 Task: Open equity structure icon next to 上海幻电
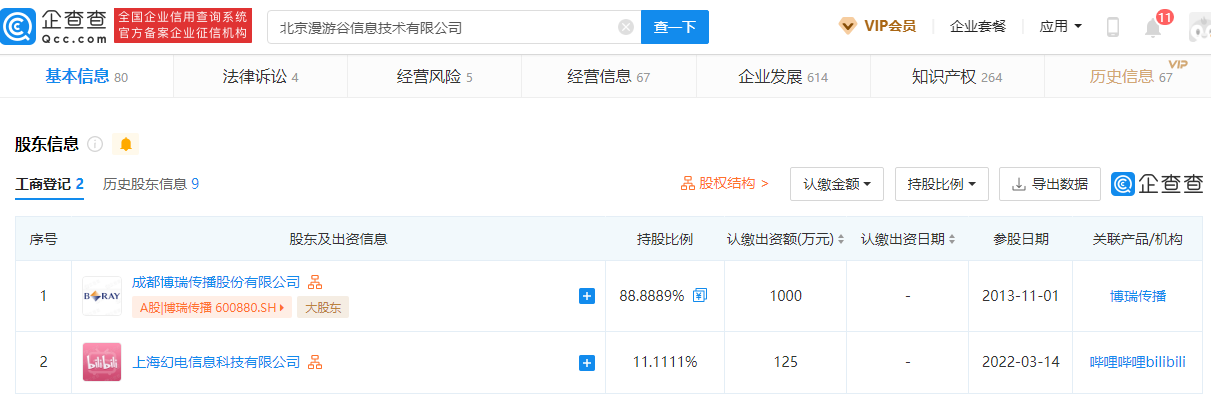coord(315,361)
